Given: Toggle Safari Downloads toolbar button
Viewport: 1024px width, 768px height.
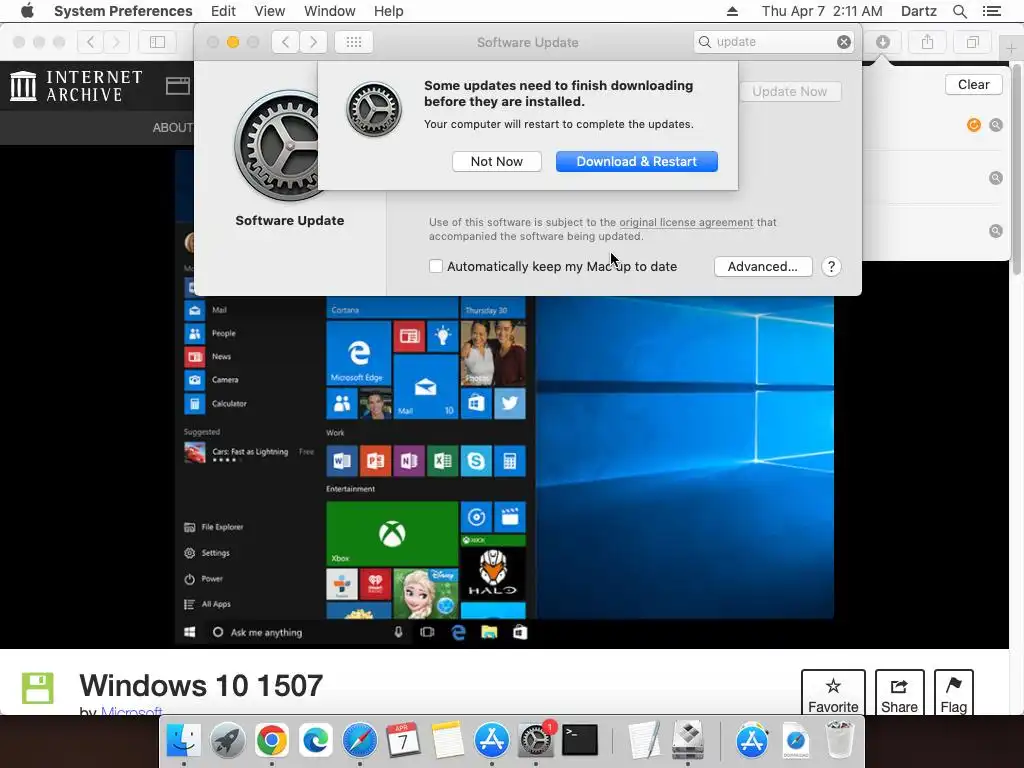Looking at the screenshot, I should (x=883, y=42).
